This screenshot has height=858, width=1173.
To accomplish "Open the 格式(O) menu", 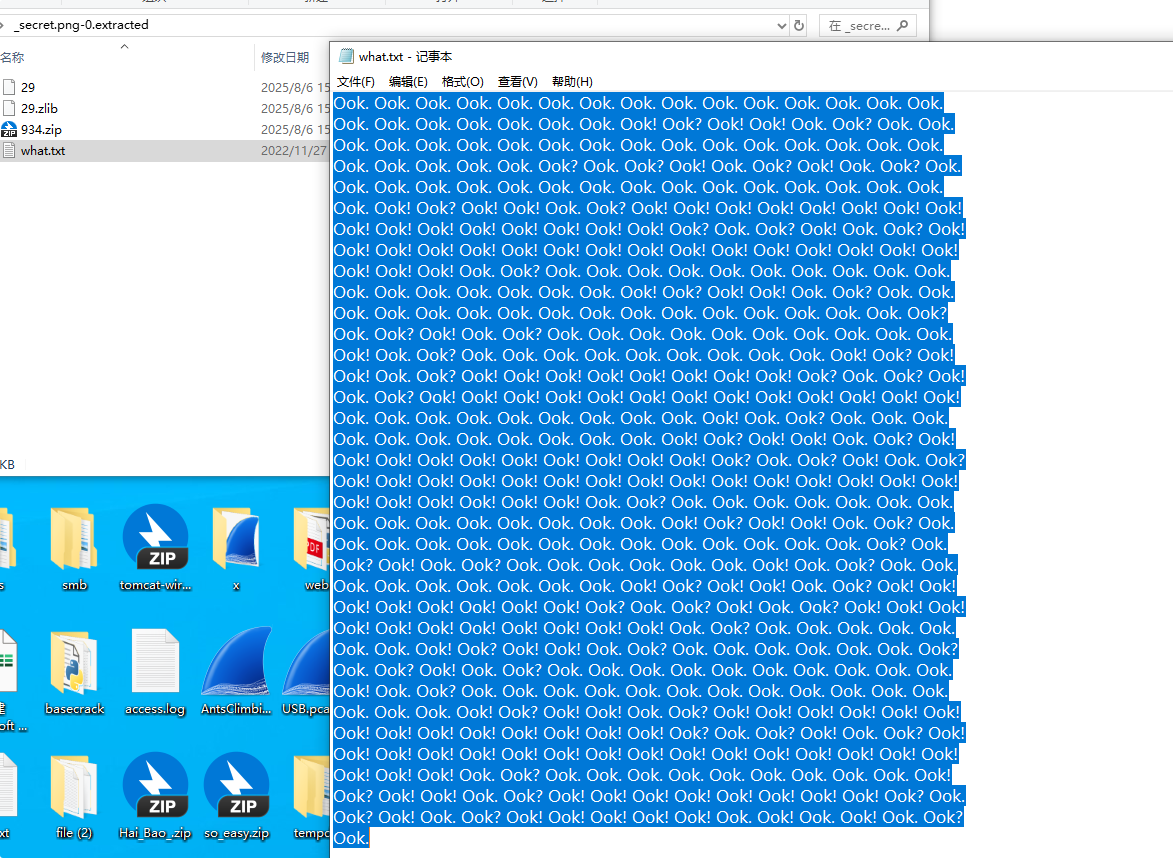I will 462,82.
